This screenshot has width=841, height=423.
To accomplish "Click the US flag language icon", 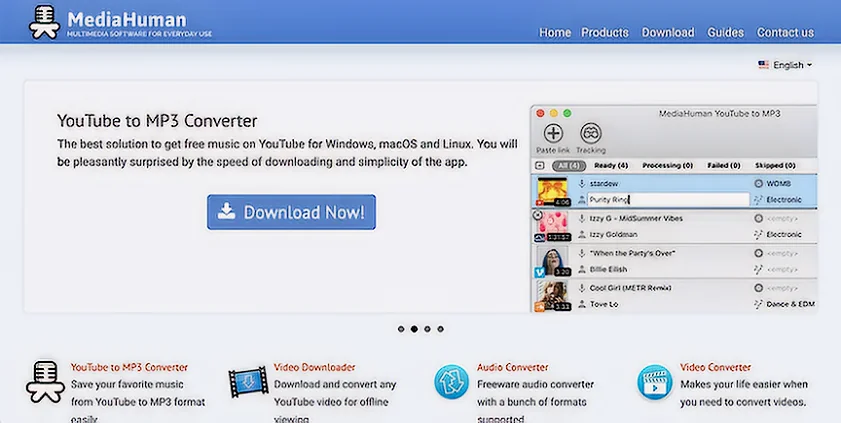I will (763, 65).
